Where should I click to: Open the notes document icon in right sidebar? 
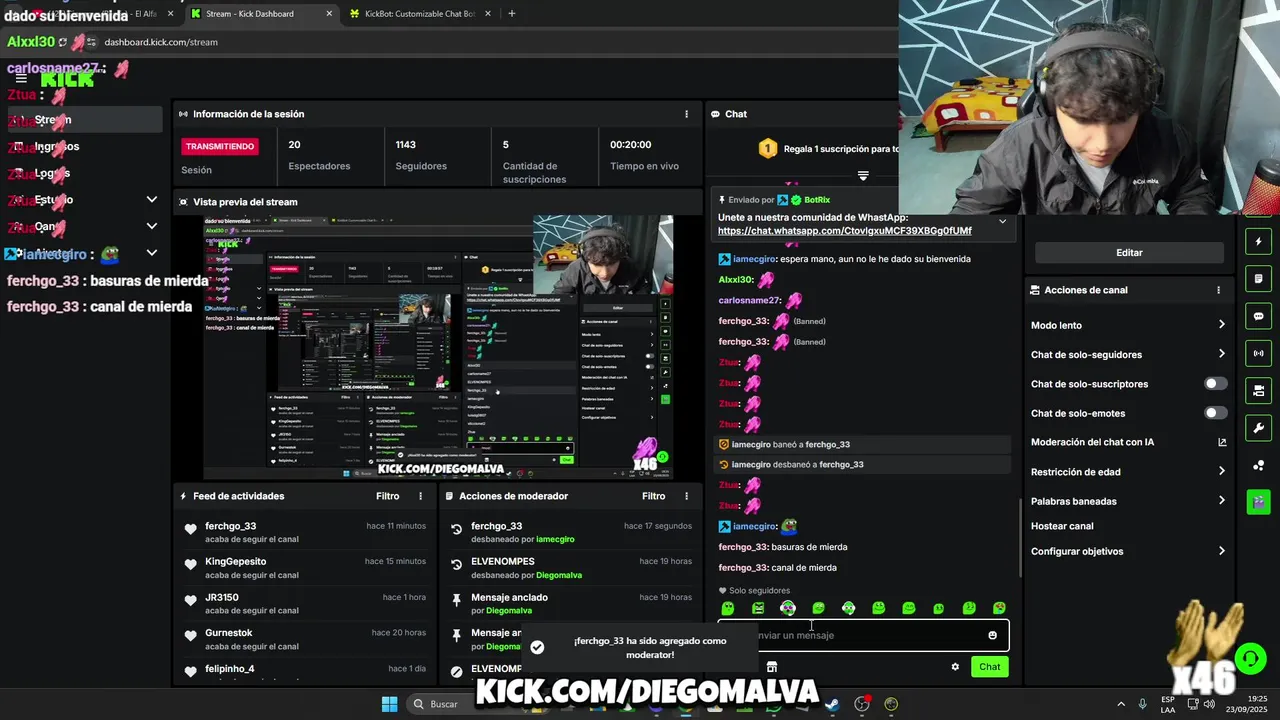[1258, 279]
